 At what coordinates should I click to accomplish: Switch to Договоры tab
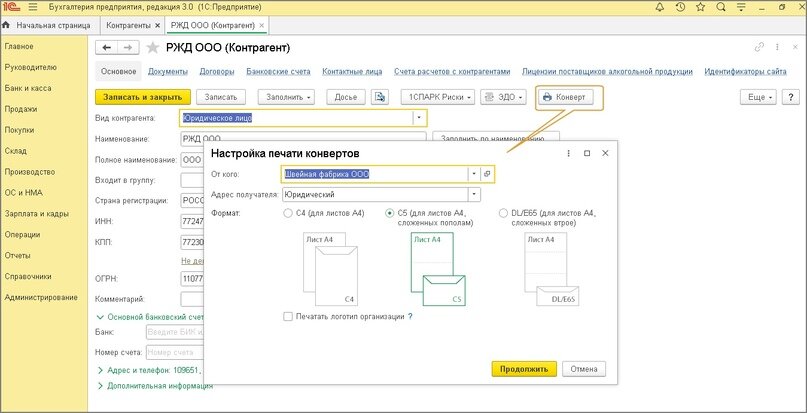(x=217, y=72)
